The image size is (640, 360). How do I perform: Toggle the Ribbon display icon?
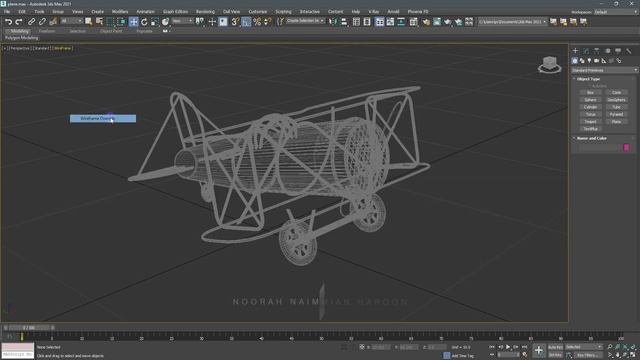pos(380,22)
